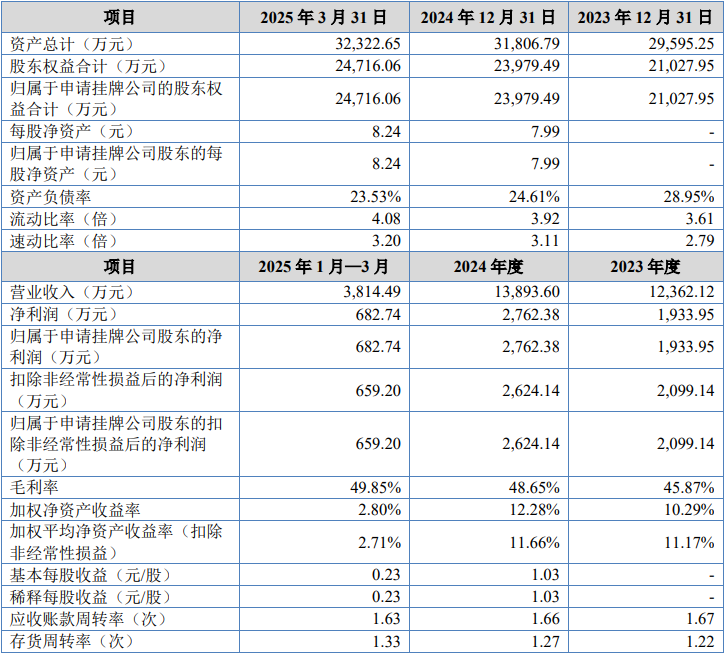Select the value 3.92
The height and width of the screenshot is (655, 727).
pos(545,218)
